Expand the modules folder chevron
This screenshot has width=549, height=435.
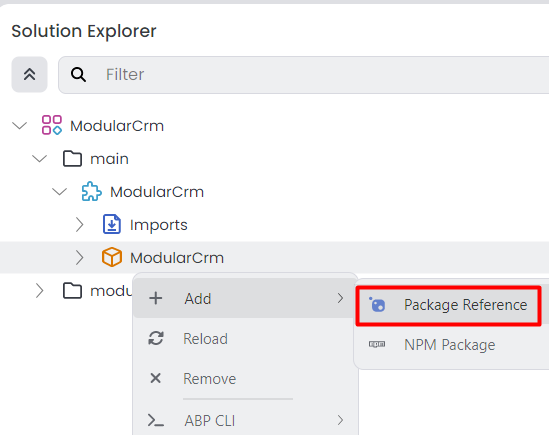(x=40, y=291)
